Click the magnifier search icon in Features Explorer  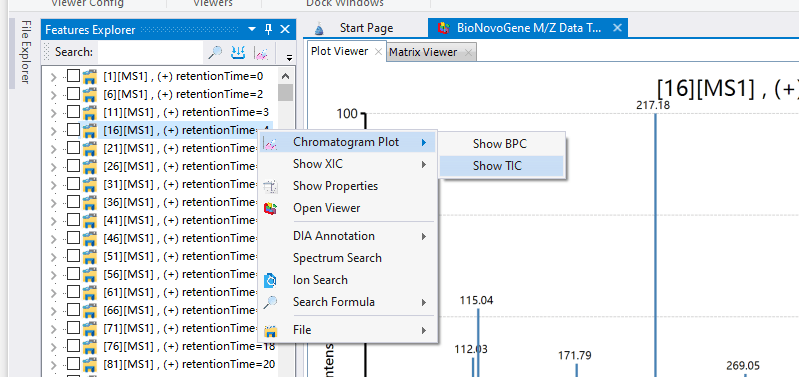(215, 52)
